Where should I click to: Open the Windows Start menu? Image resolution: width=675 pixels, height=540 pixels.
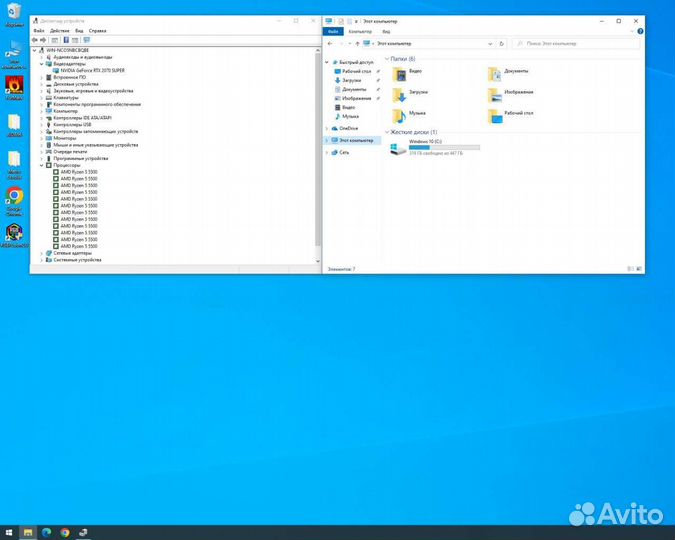point(9,533)
